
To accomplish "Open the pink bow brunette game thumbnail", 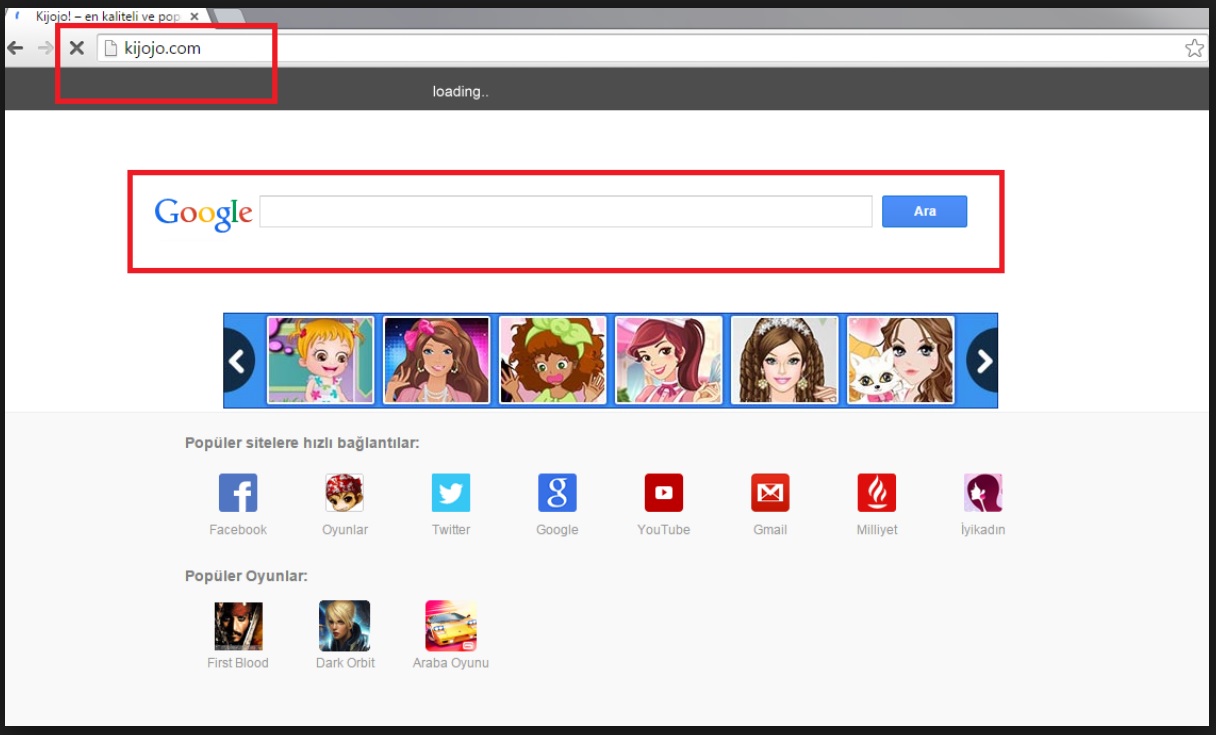I will [437, 360].
